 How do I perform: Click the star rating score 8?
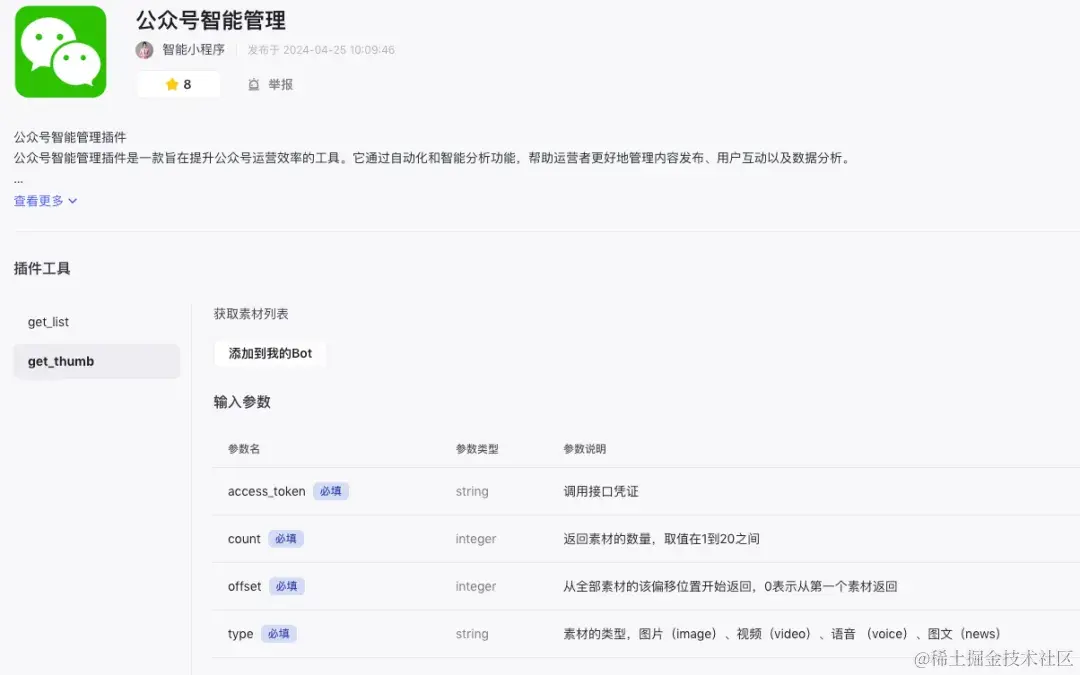tap(186, 84)
